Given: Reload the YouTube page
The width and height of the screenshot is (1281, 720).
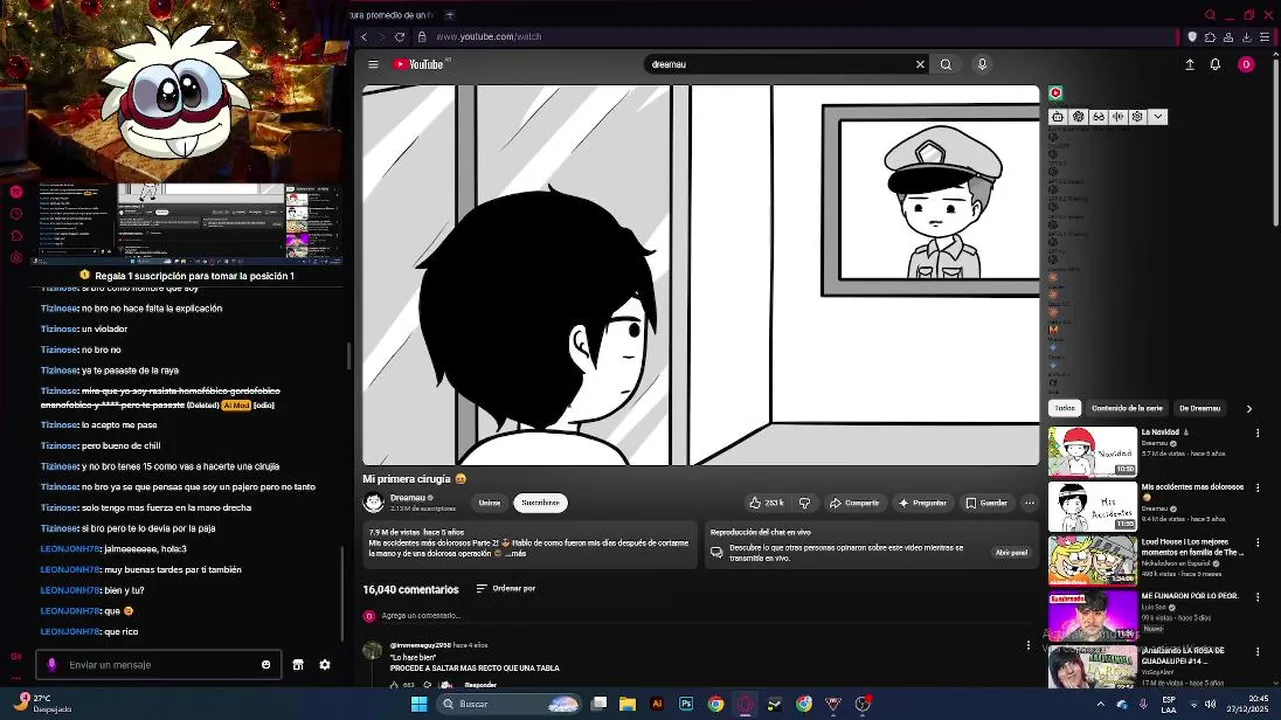Looking at the screenshot, I should 399,37.
